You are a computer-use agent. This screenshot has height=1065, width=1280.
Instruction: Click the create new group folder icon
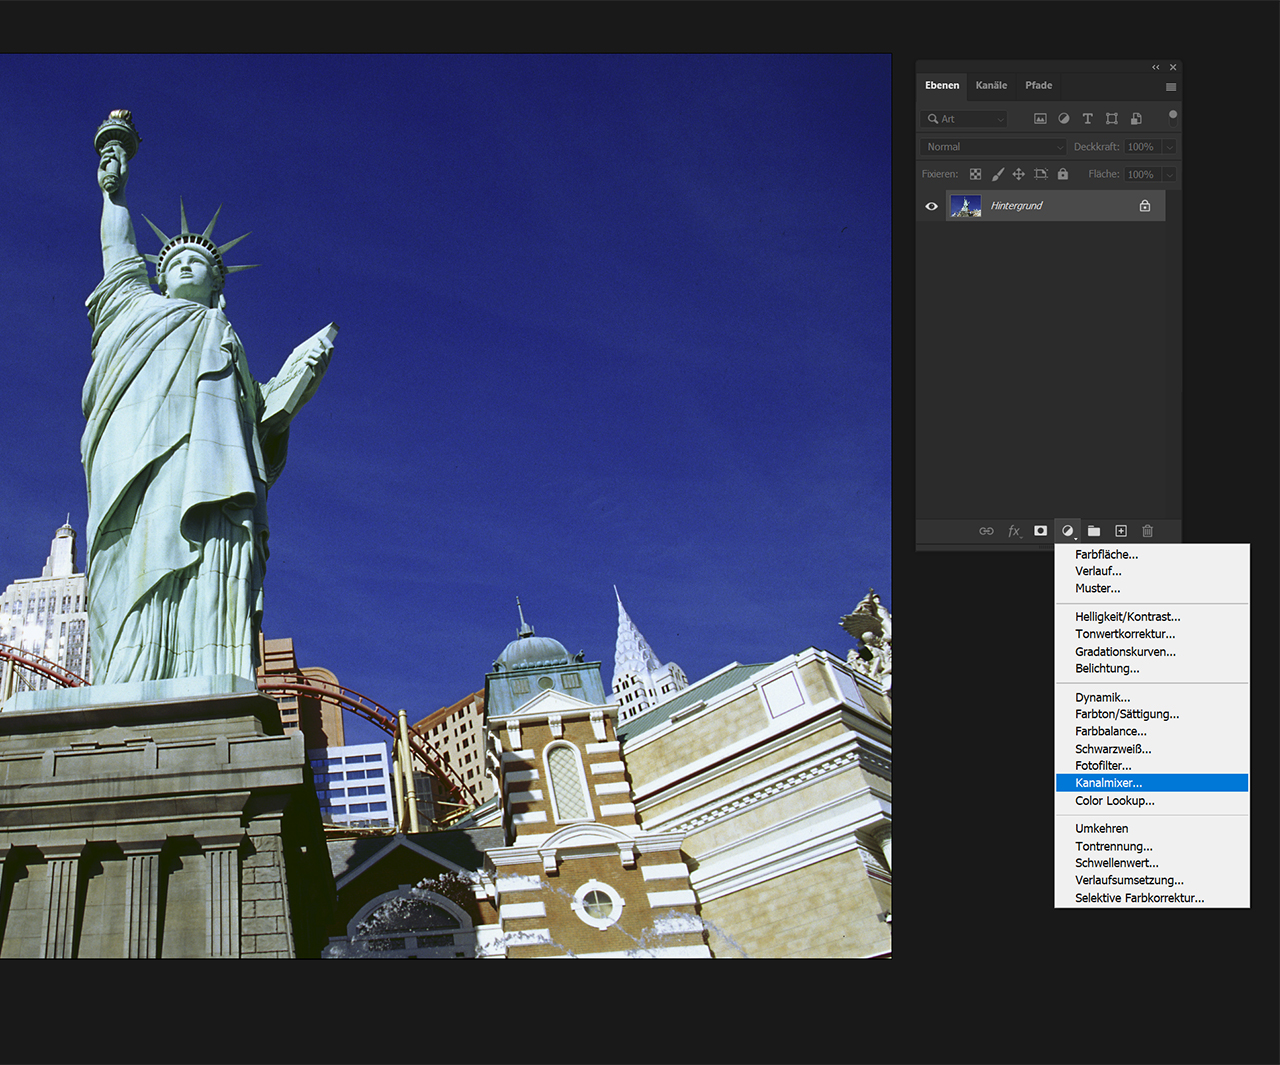point(1094,531)
